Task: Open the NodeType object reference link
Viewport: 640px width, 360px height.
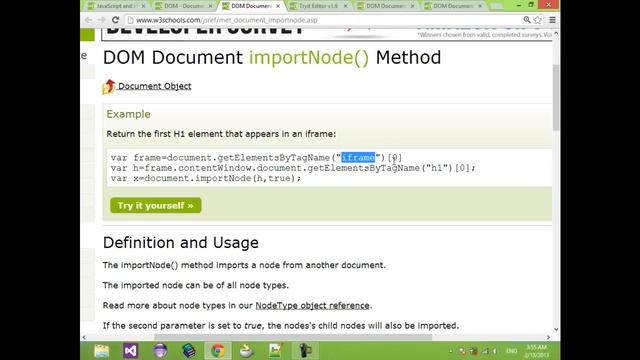Action: coord(312,305)
